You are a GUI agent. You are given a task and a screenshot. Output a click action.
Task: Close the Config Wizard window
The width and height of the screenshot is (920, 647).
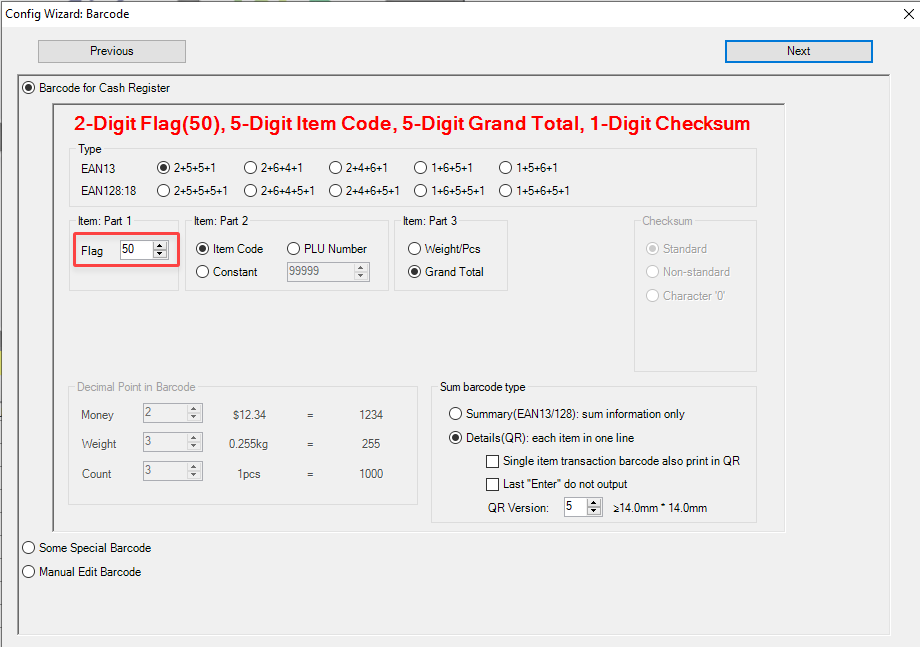pyautogui.click(x=895, y=14)
